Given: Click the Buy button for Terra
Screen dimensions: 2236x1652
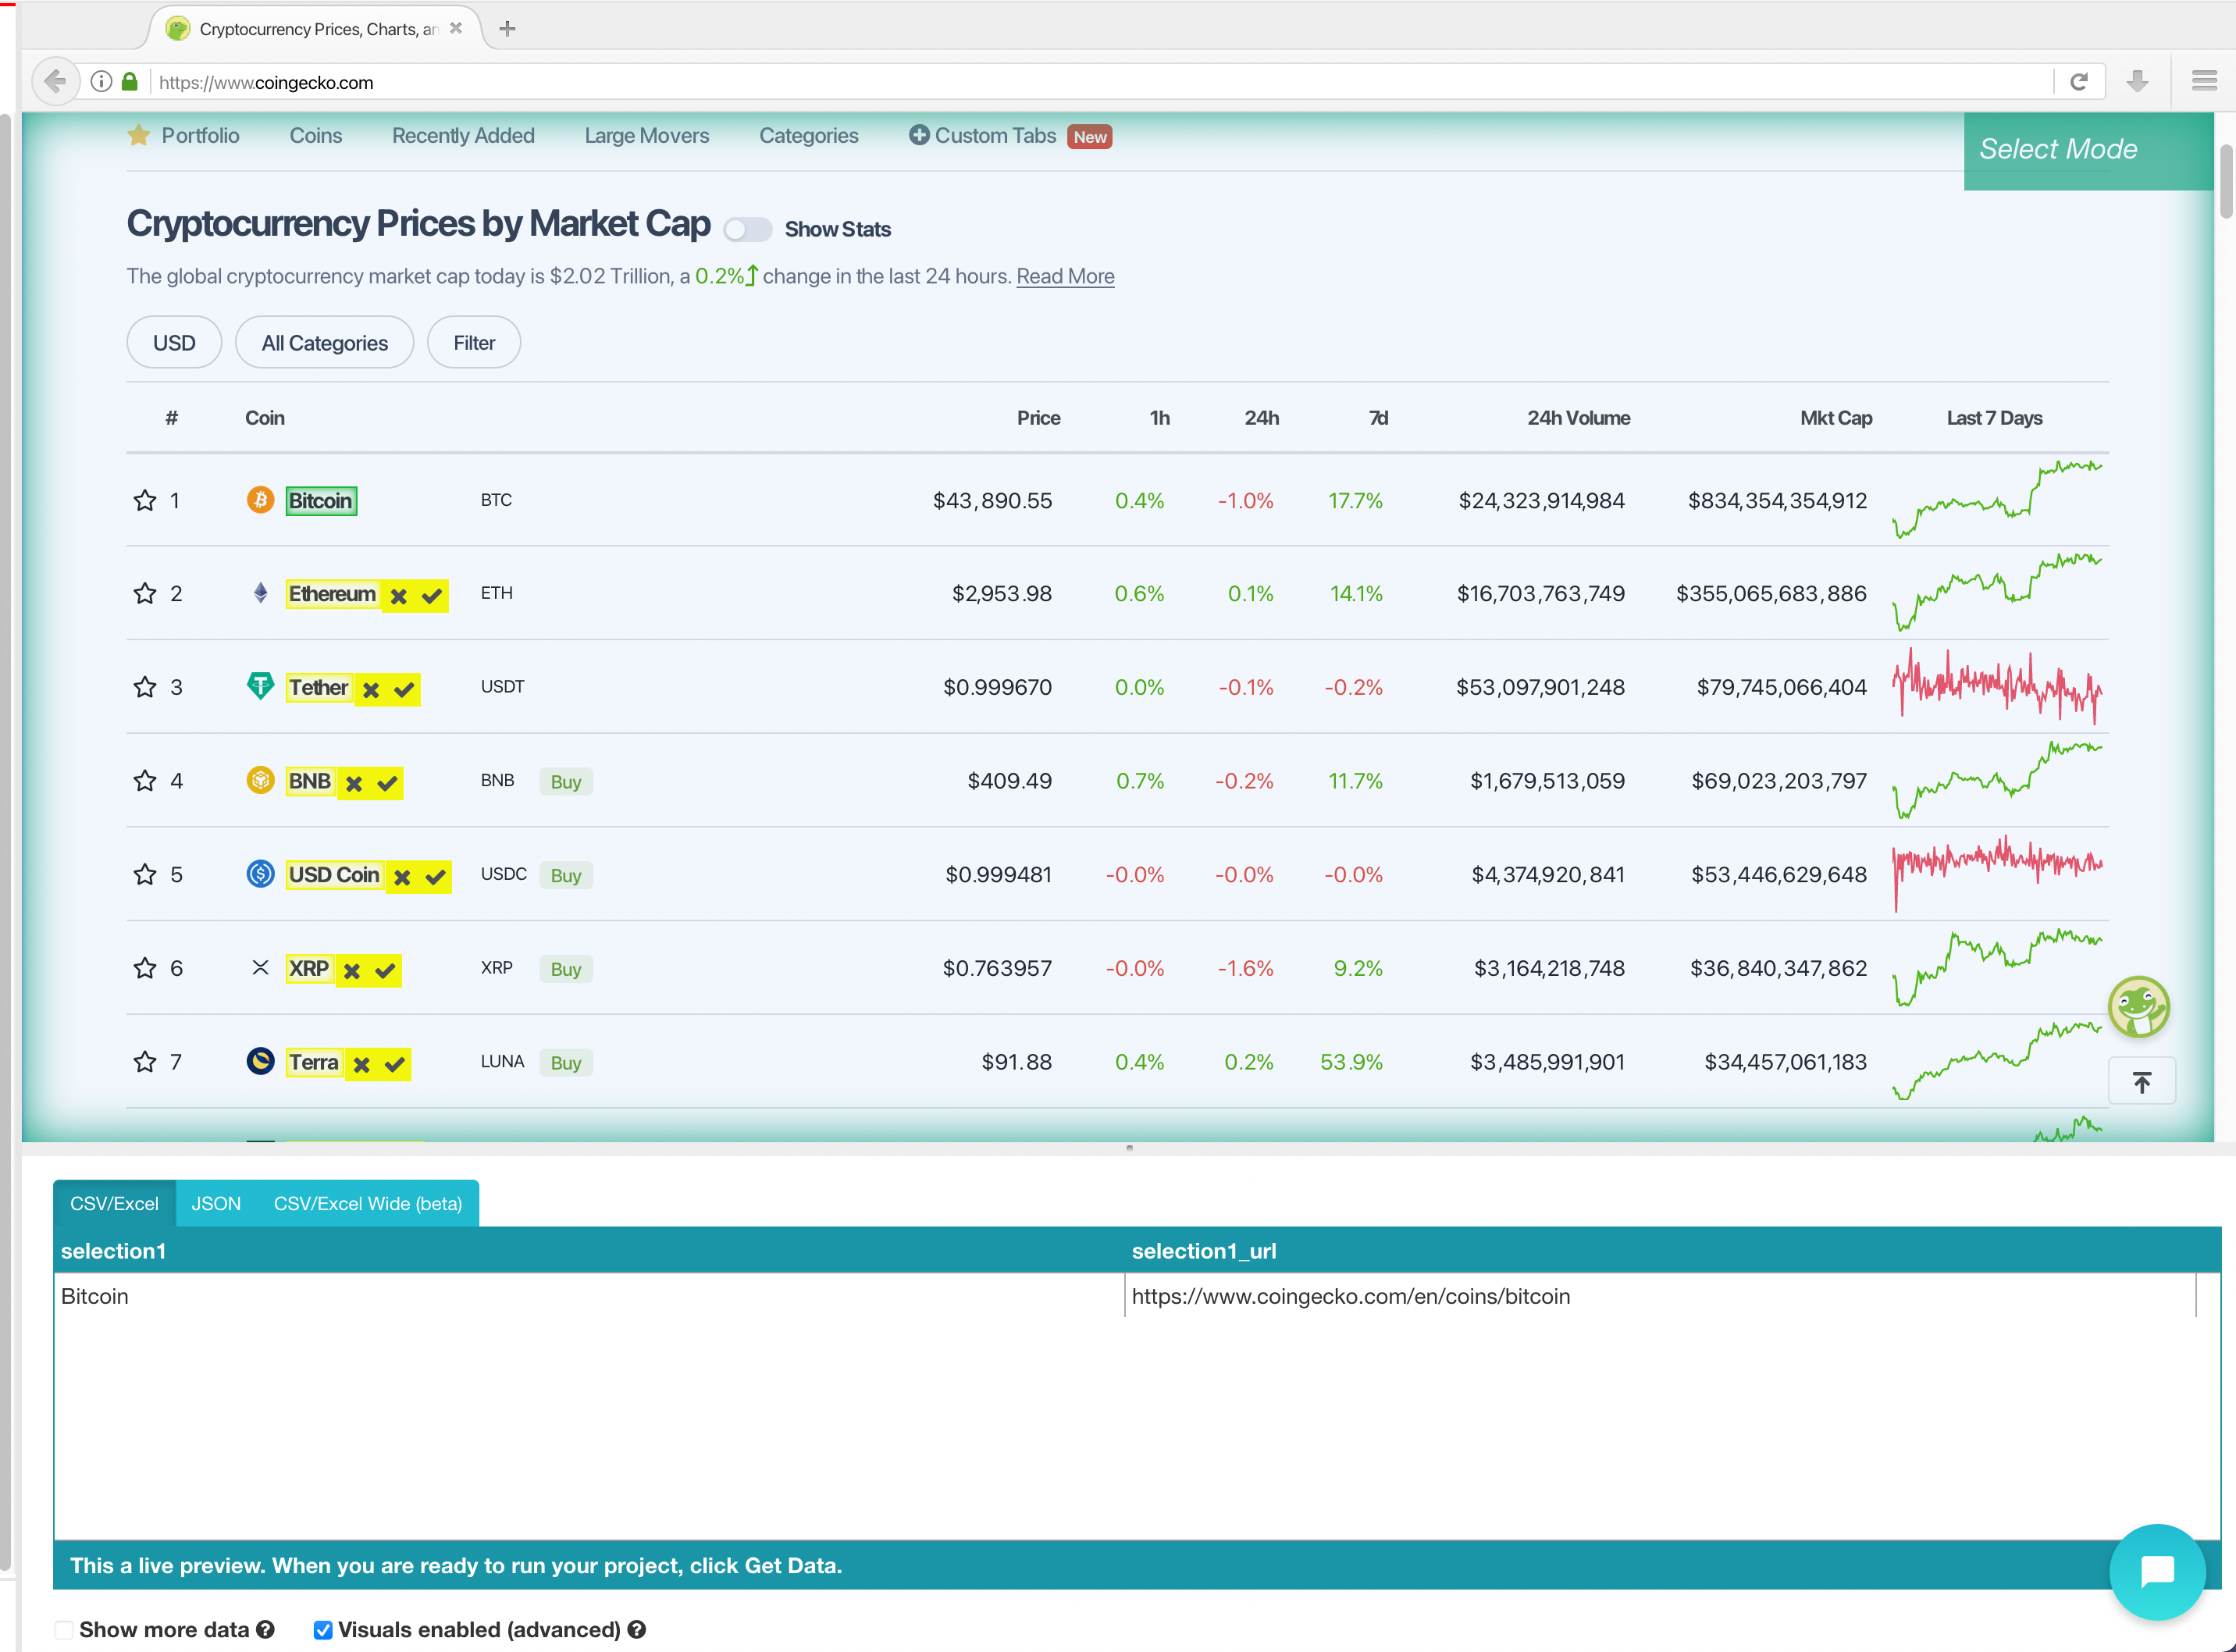Looking at the screenshot, I should [566, 1062].
